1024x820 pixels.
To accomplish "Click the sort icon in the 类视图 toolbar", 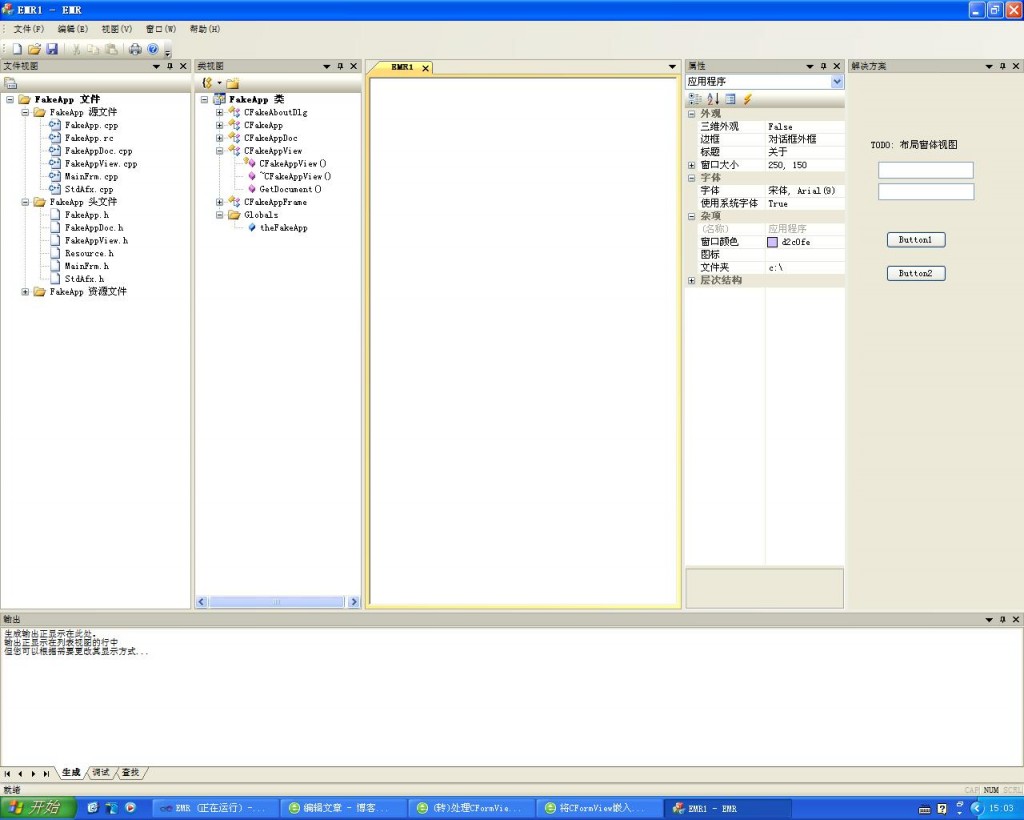I will 207,83.
